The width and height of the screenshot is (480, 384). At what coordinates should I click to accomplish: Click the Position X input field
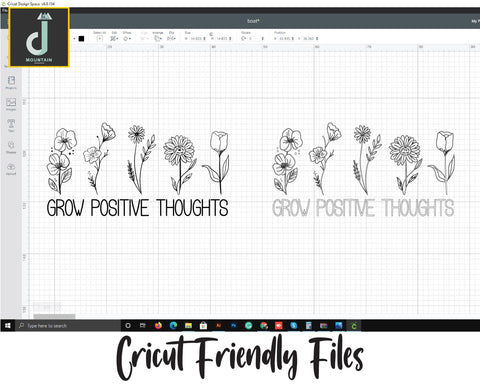tap(286, 39)
